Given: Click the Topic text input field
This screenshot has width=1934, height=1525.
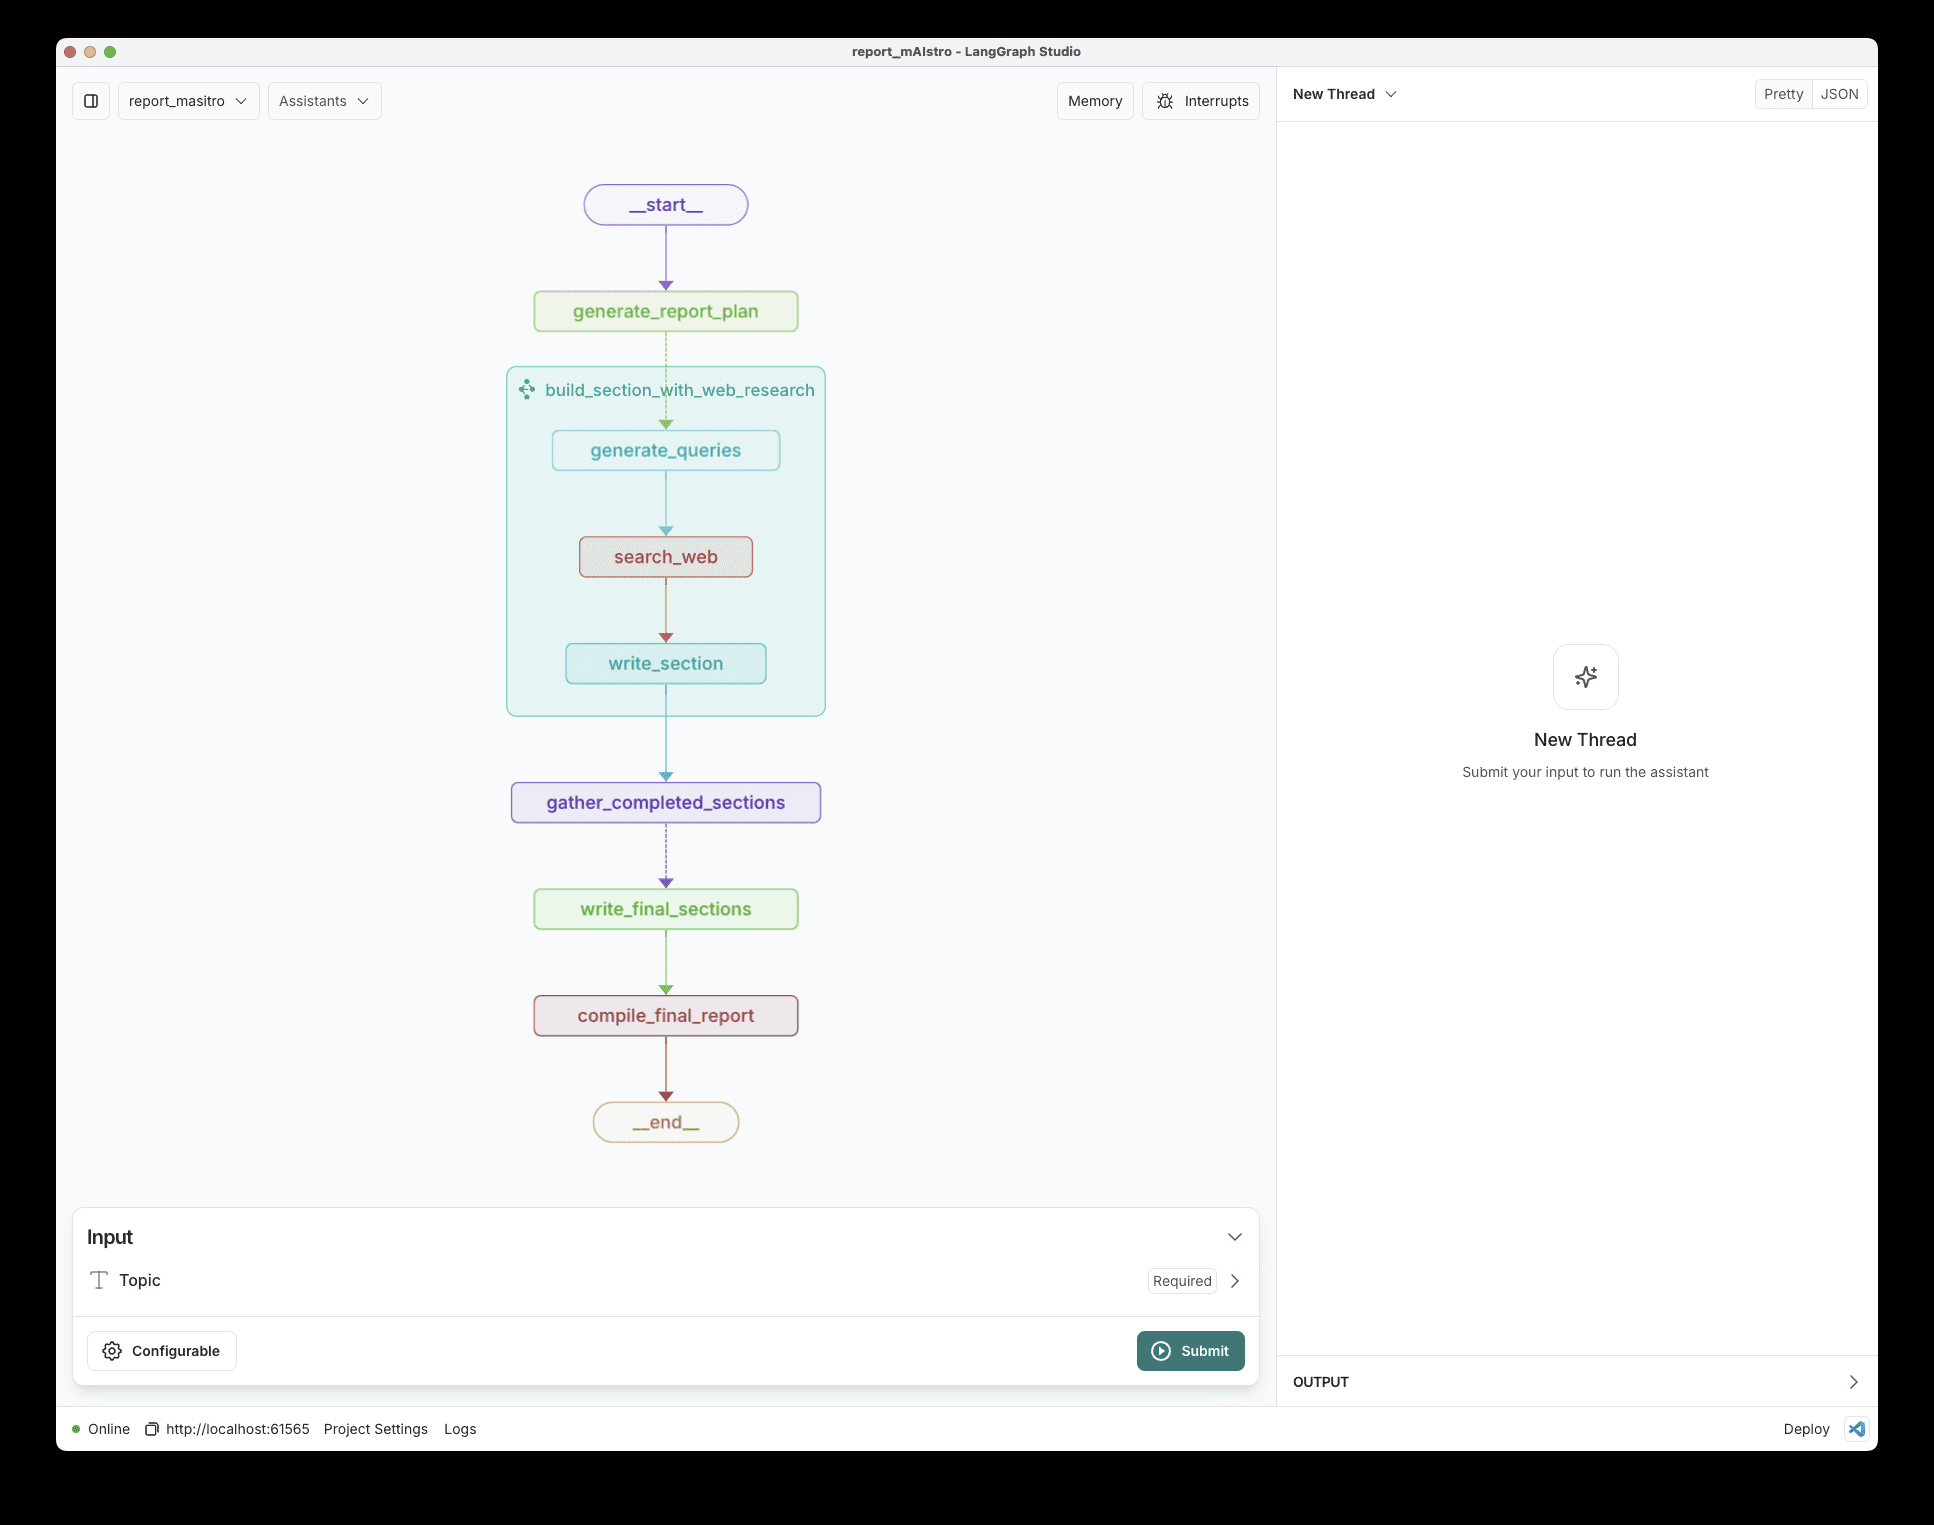Looking at the screenshot, I should (x=666, y=1280).
